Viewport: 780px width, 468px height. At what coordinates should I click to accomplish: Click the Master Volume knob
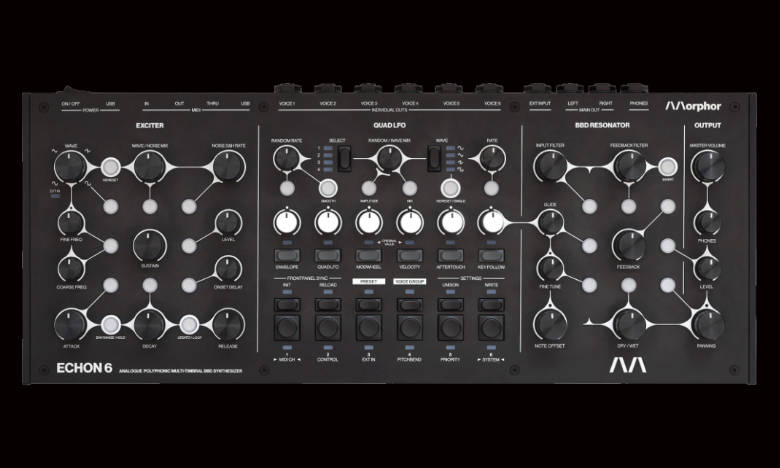tap(708, 166)
